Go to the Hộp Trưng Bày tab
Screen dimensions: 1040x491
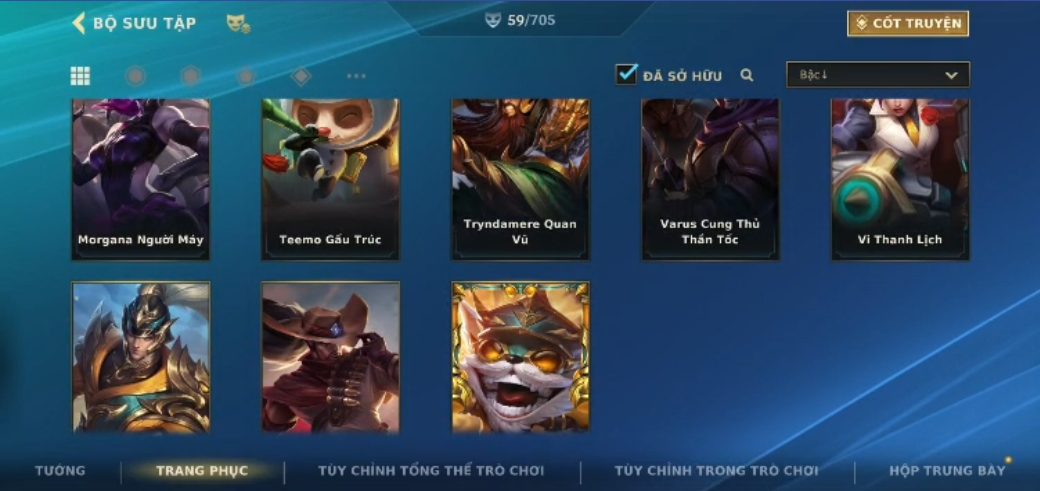(x=947, y=471)
